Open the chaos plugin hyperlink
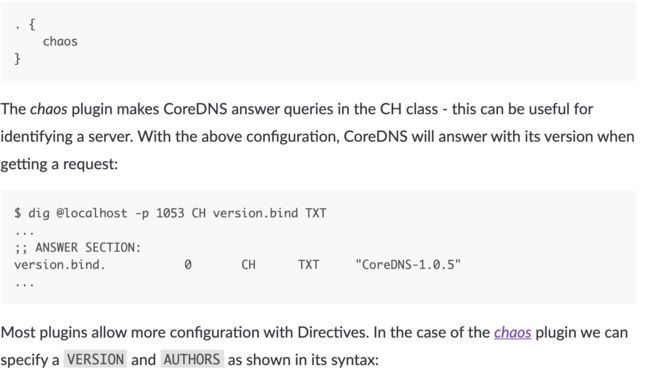The width and height of the screenshot is (650, 378). point(512,332)
